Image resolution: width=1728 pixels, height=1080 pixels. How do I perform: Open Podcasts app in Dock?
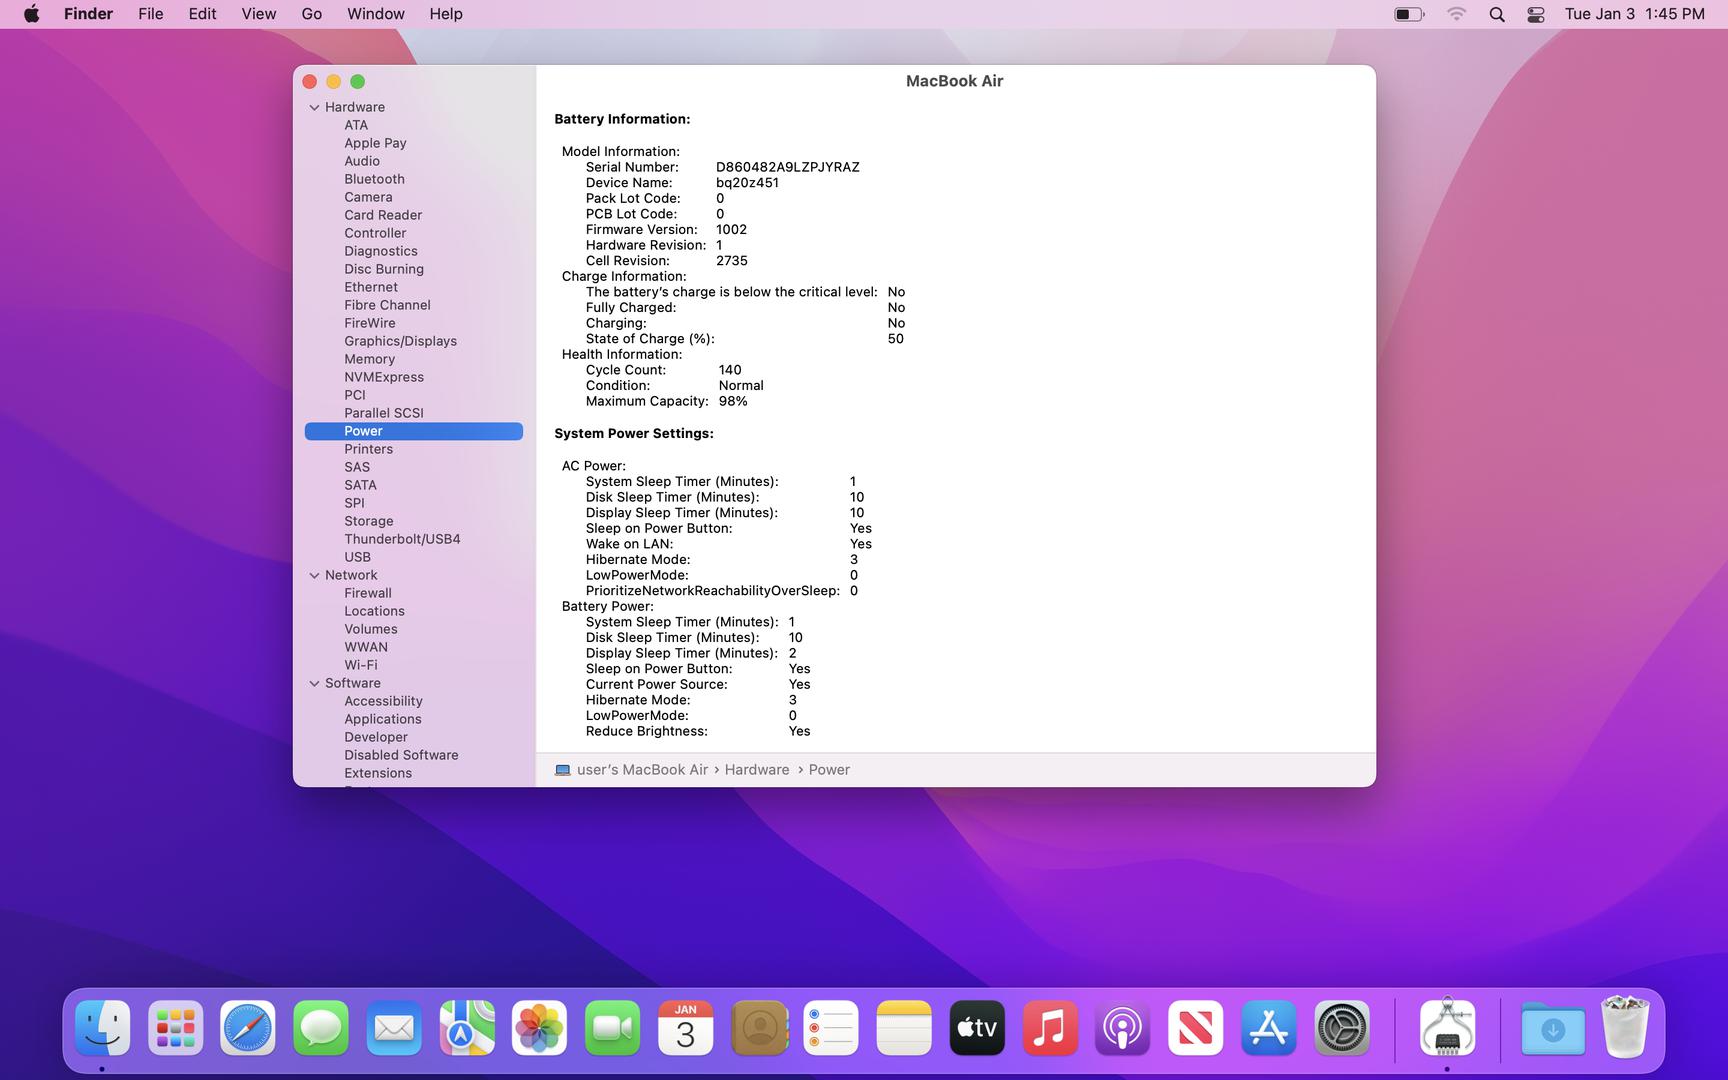click(1123, 1028)
